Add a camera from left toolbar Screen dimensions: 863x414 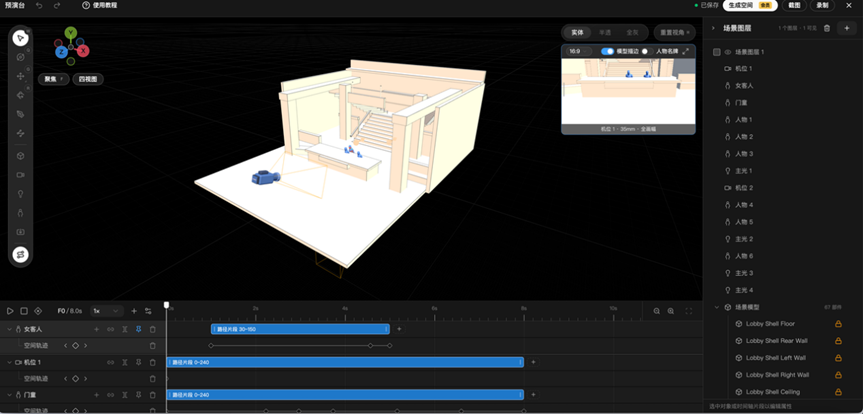(x=20, y=175)
